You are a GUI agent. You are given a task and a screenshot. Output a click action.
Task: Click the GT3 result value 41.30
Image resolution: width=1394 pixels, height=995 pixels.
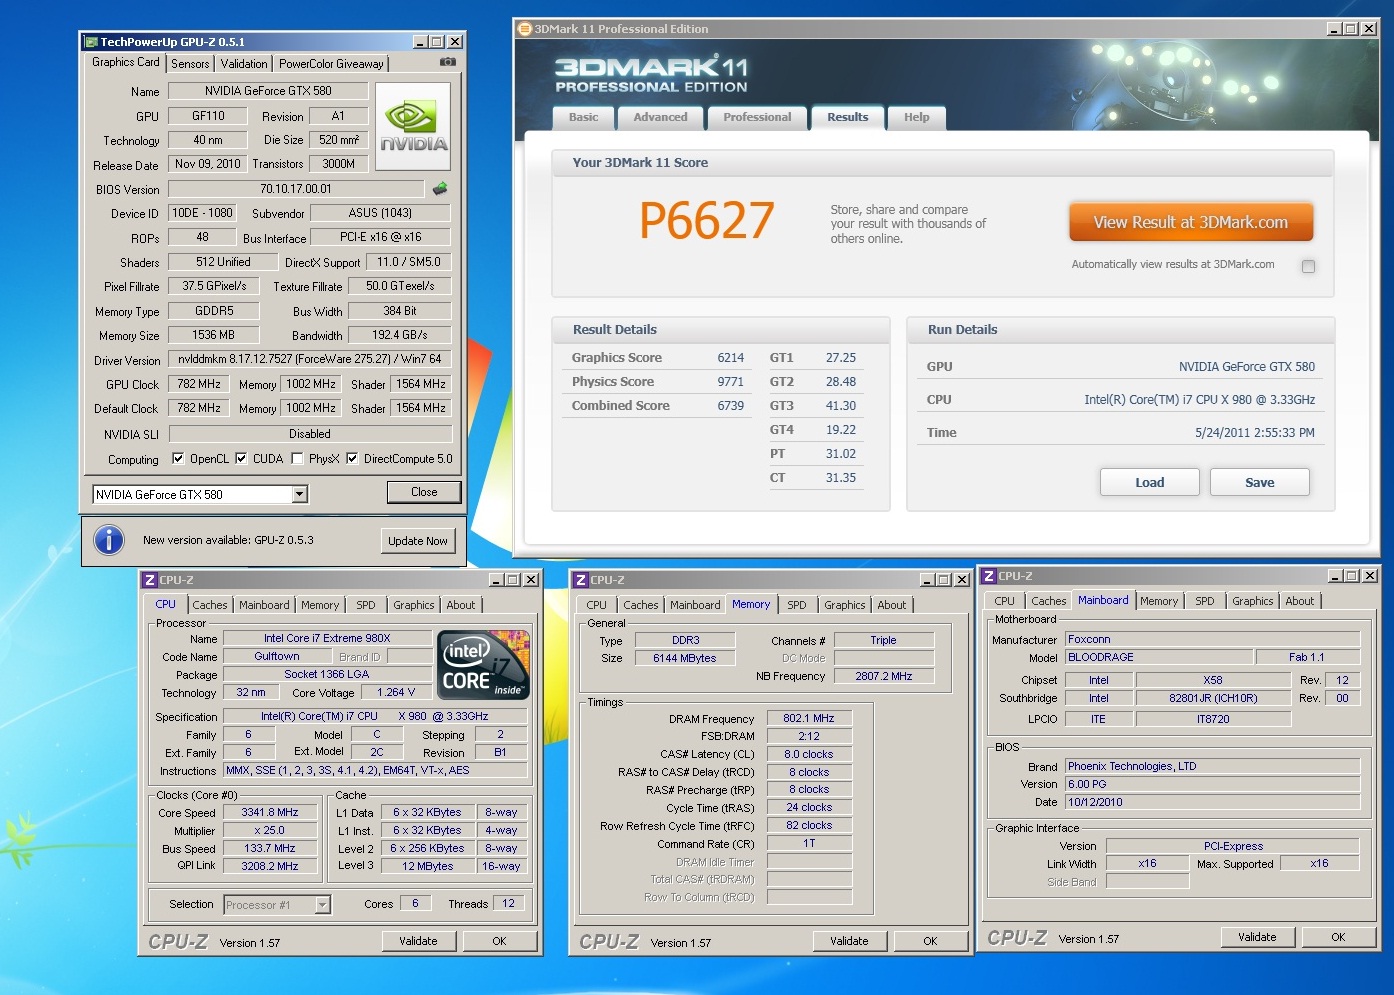coord(841,406)
